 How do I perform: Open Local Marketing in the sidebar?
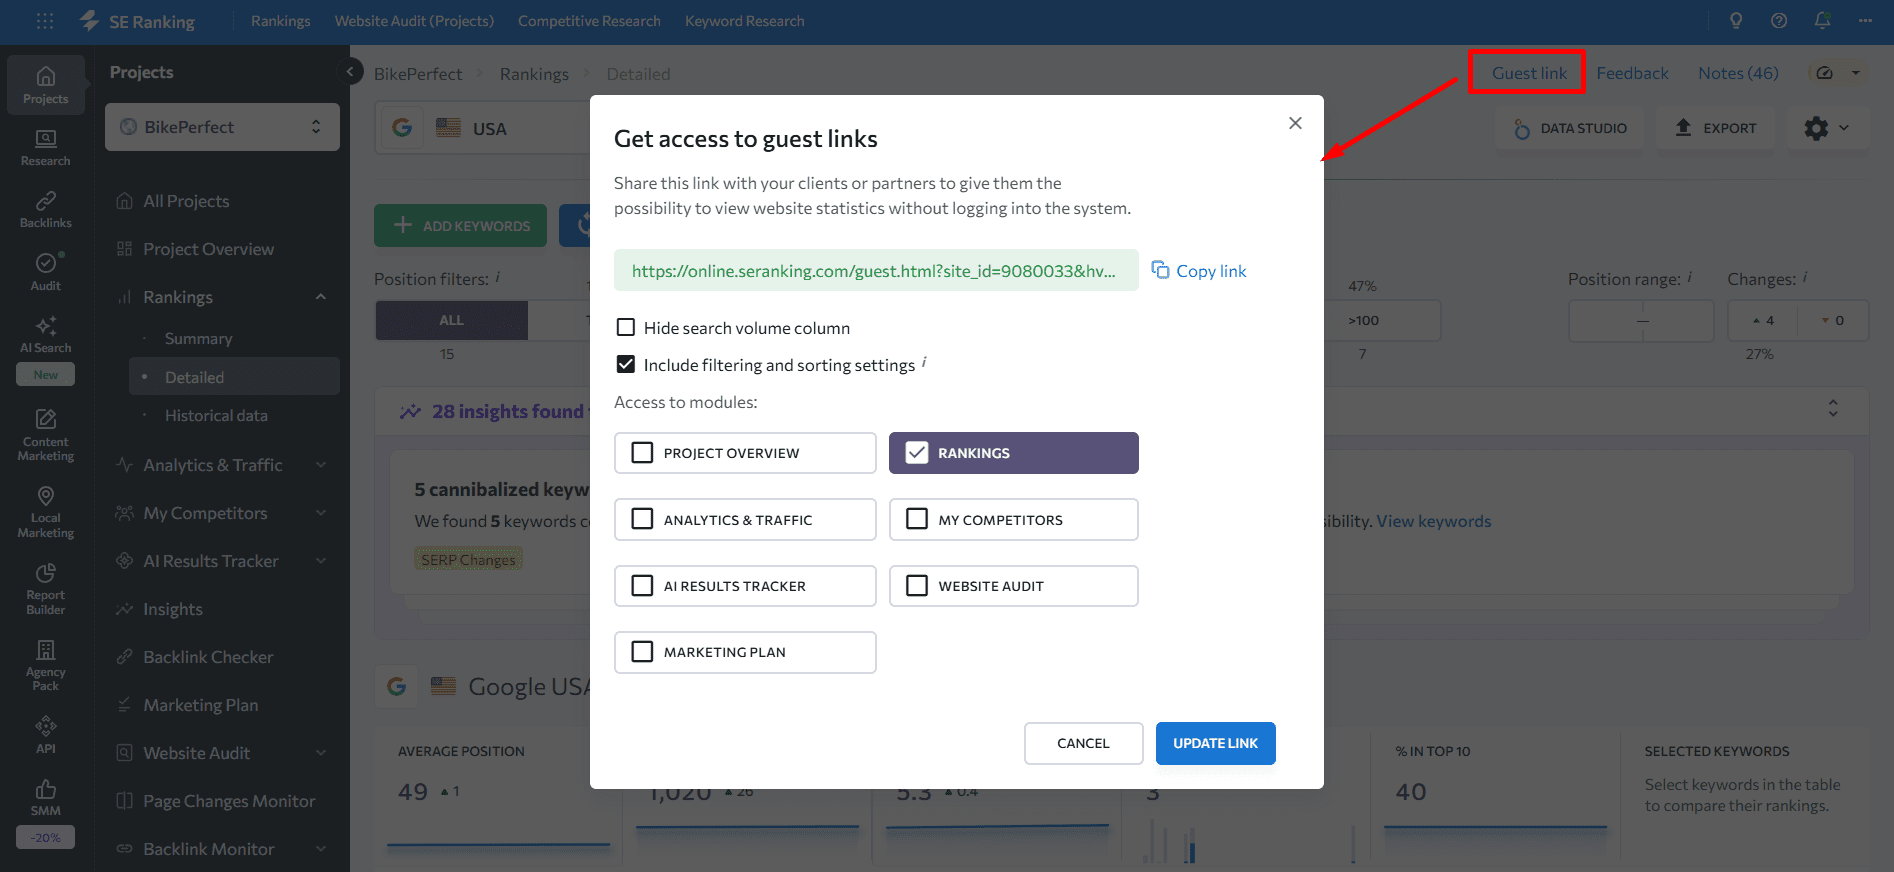tap(46, 512)
